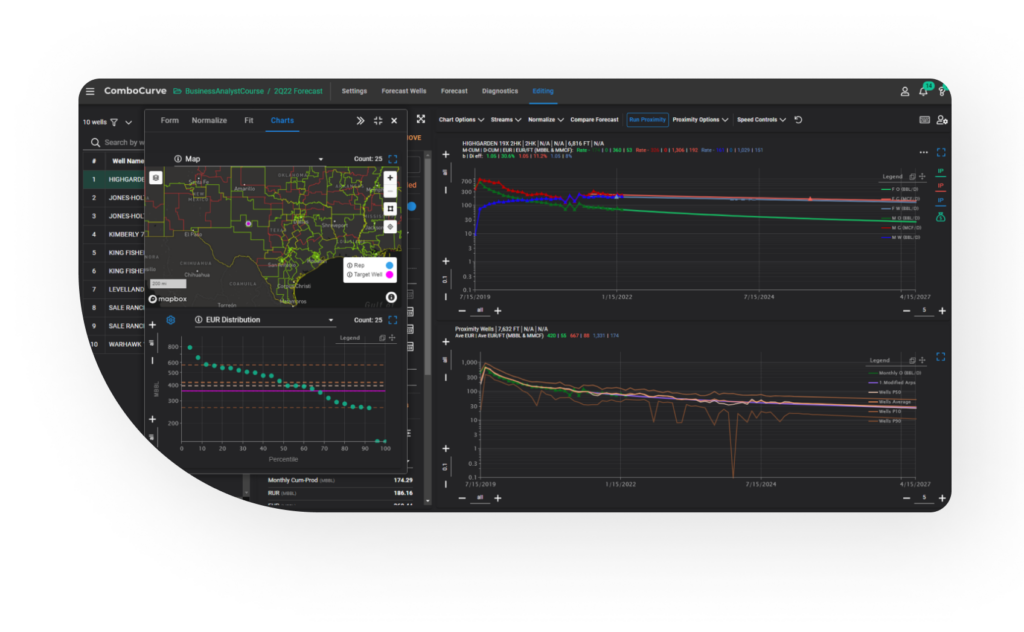The image size is (1024, 632).
Task: Click the undo arrow next to Speed Controls
Action: point(797,119)
